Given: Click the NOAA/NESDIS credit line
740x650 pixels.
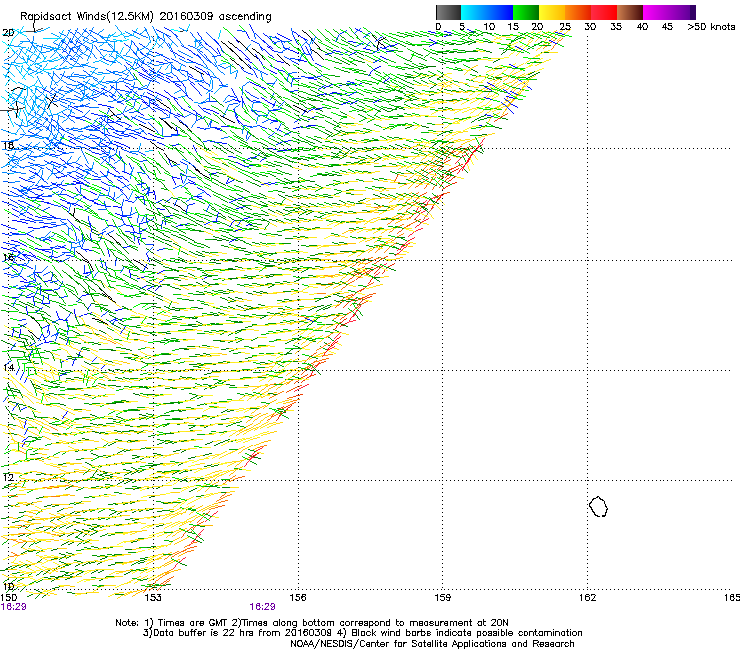Looking at the screenshot, I should coord(432,644).
